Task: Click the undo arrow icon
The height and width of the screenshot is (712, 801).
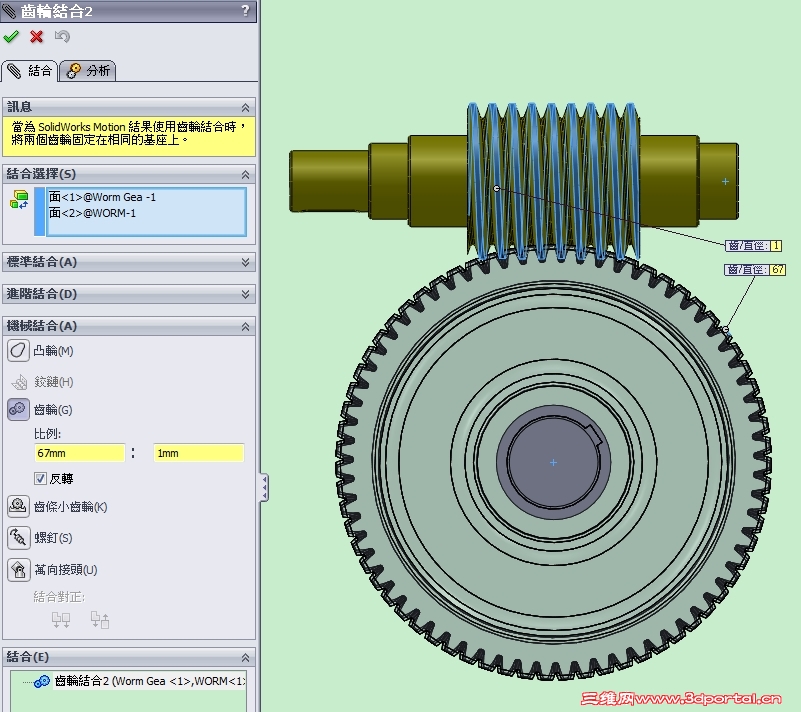Action: [x=62, y=37]
